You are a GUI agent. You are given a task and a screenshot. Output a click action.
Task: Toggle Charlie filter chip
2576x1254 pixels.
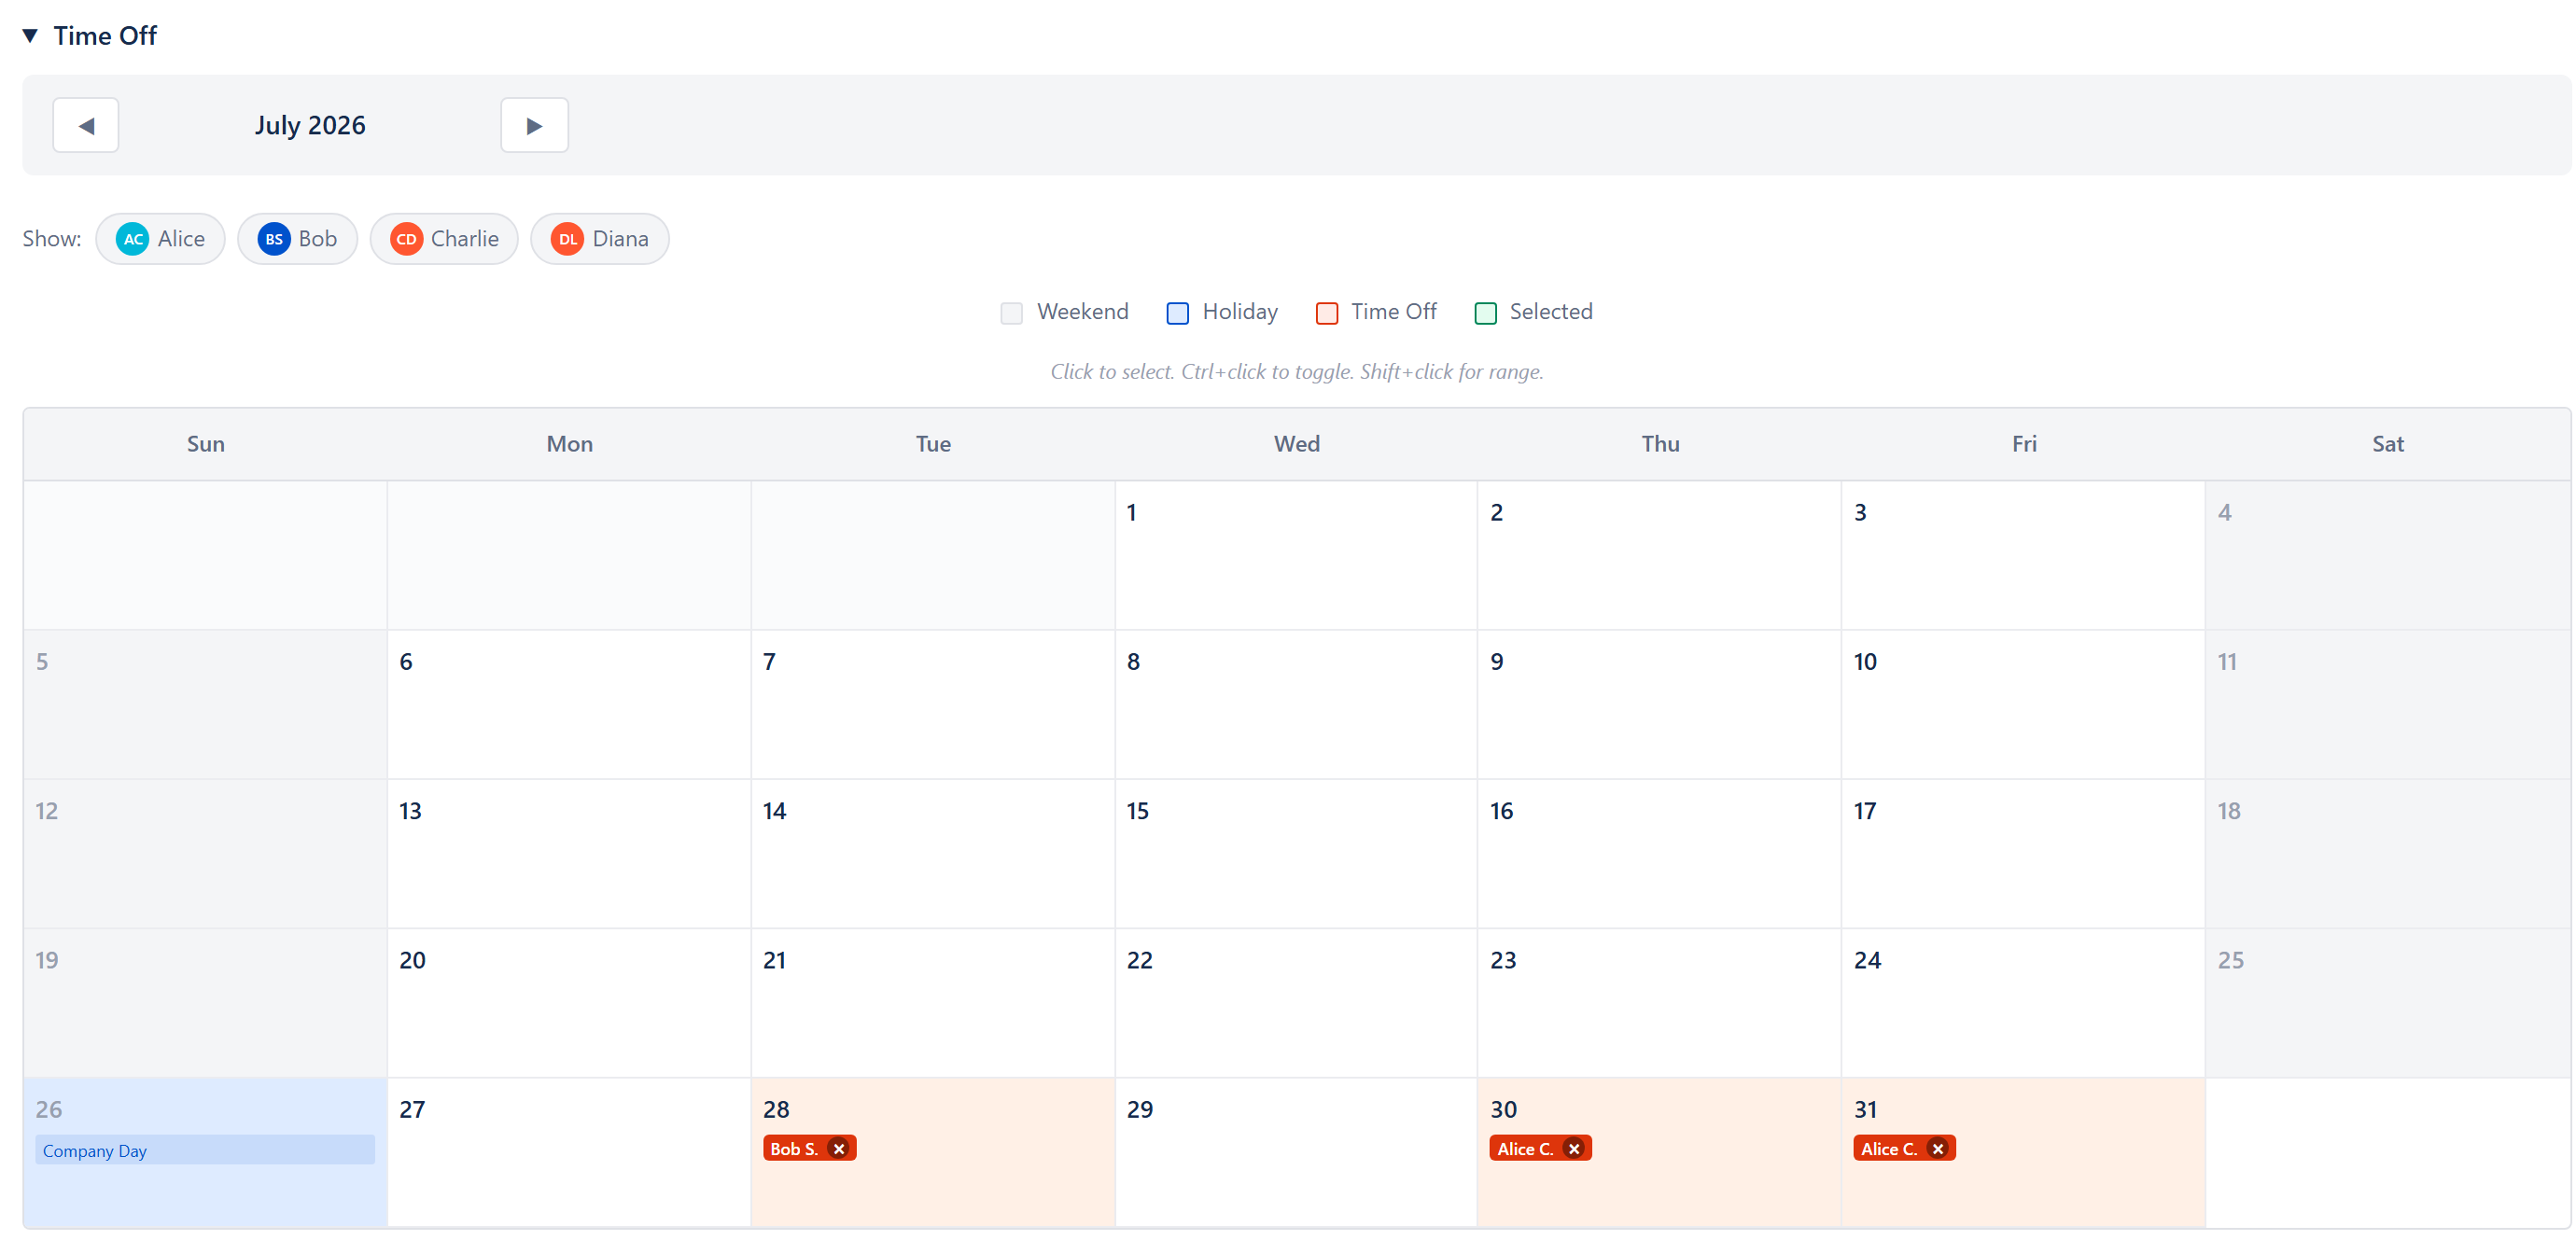[444, 239]
